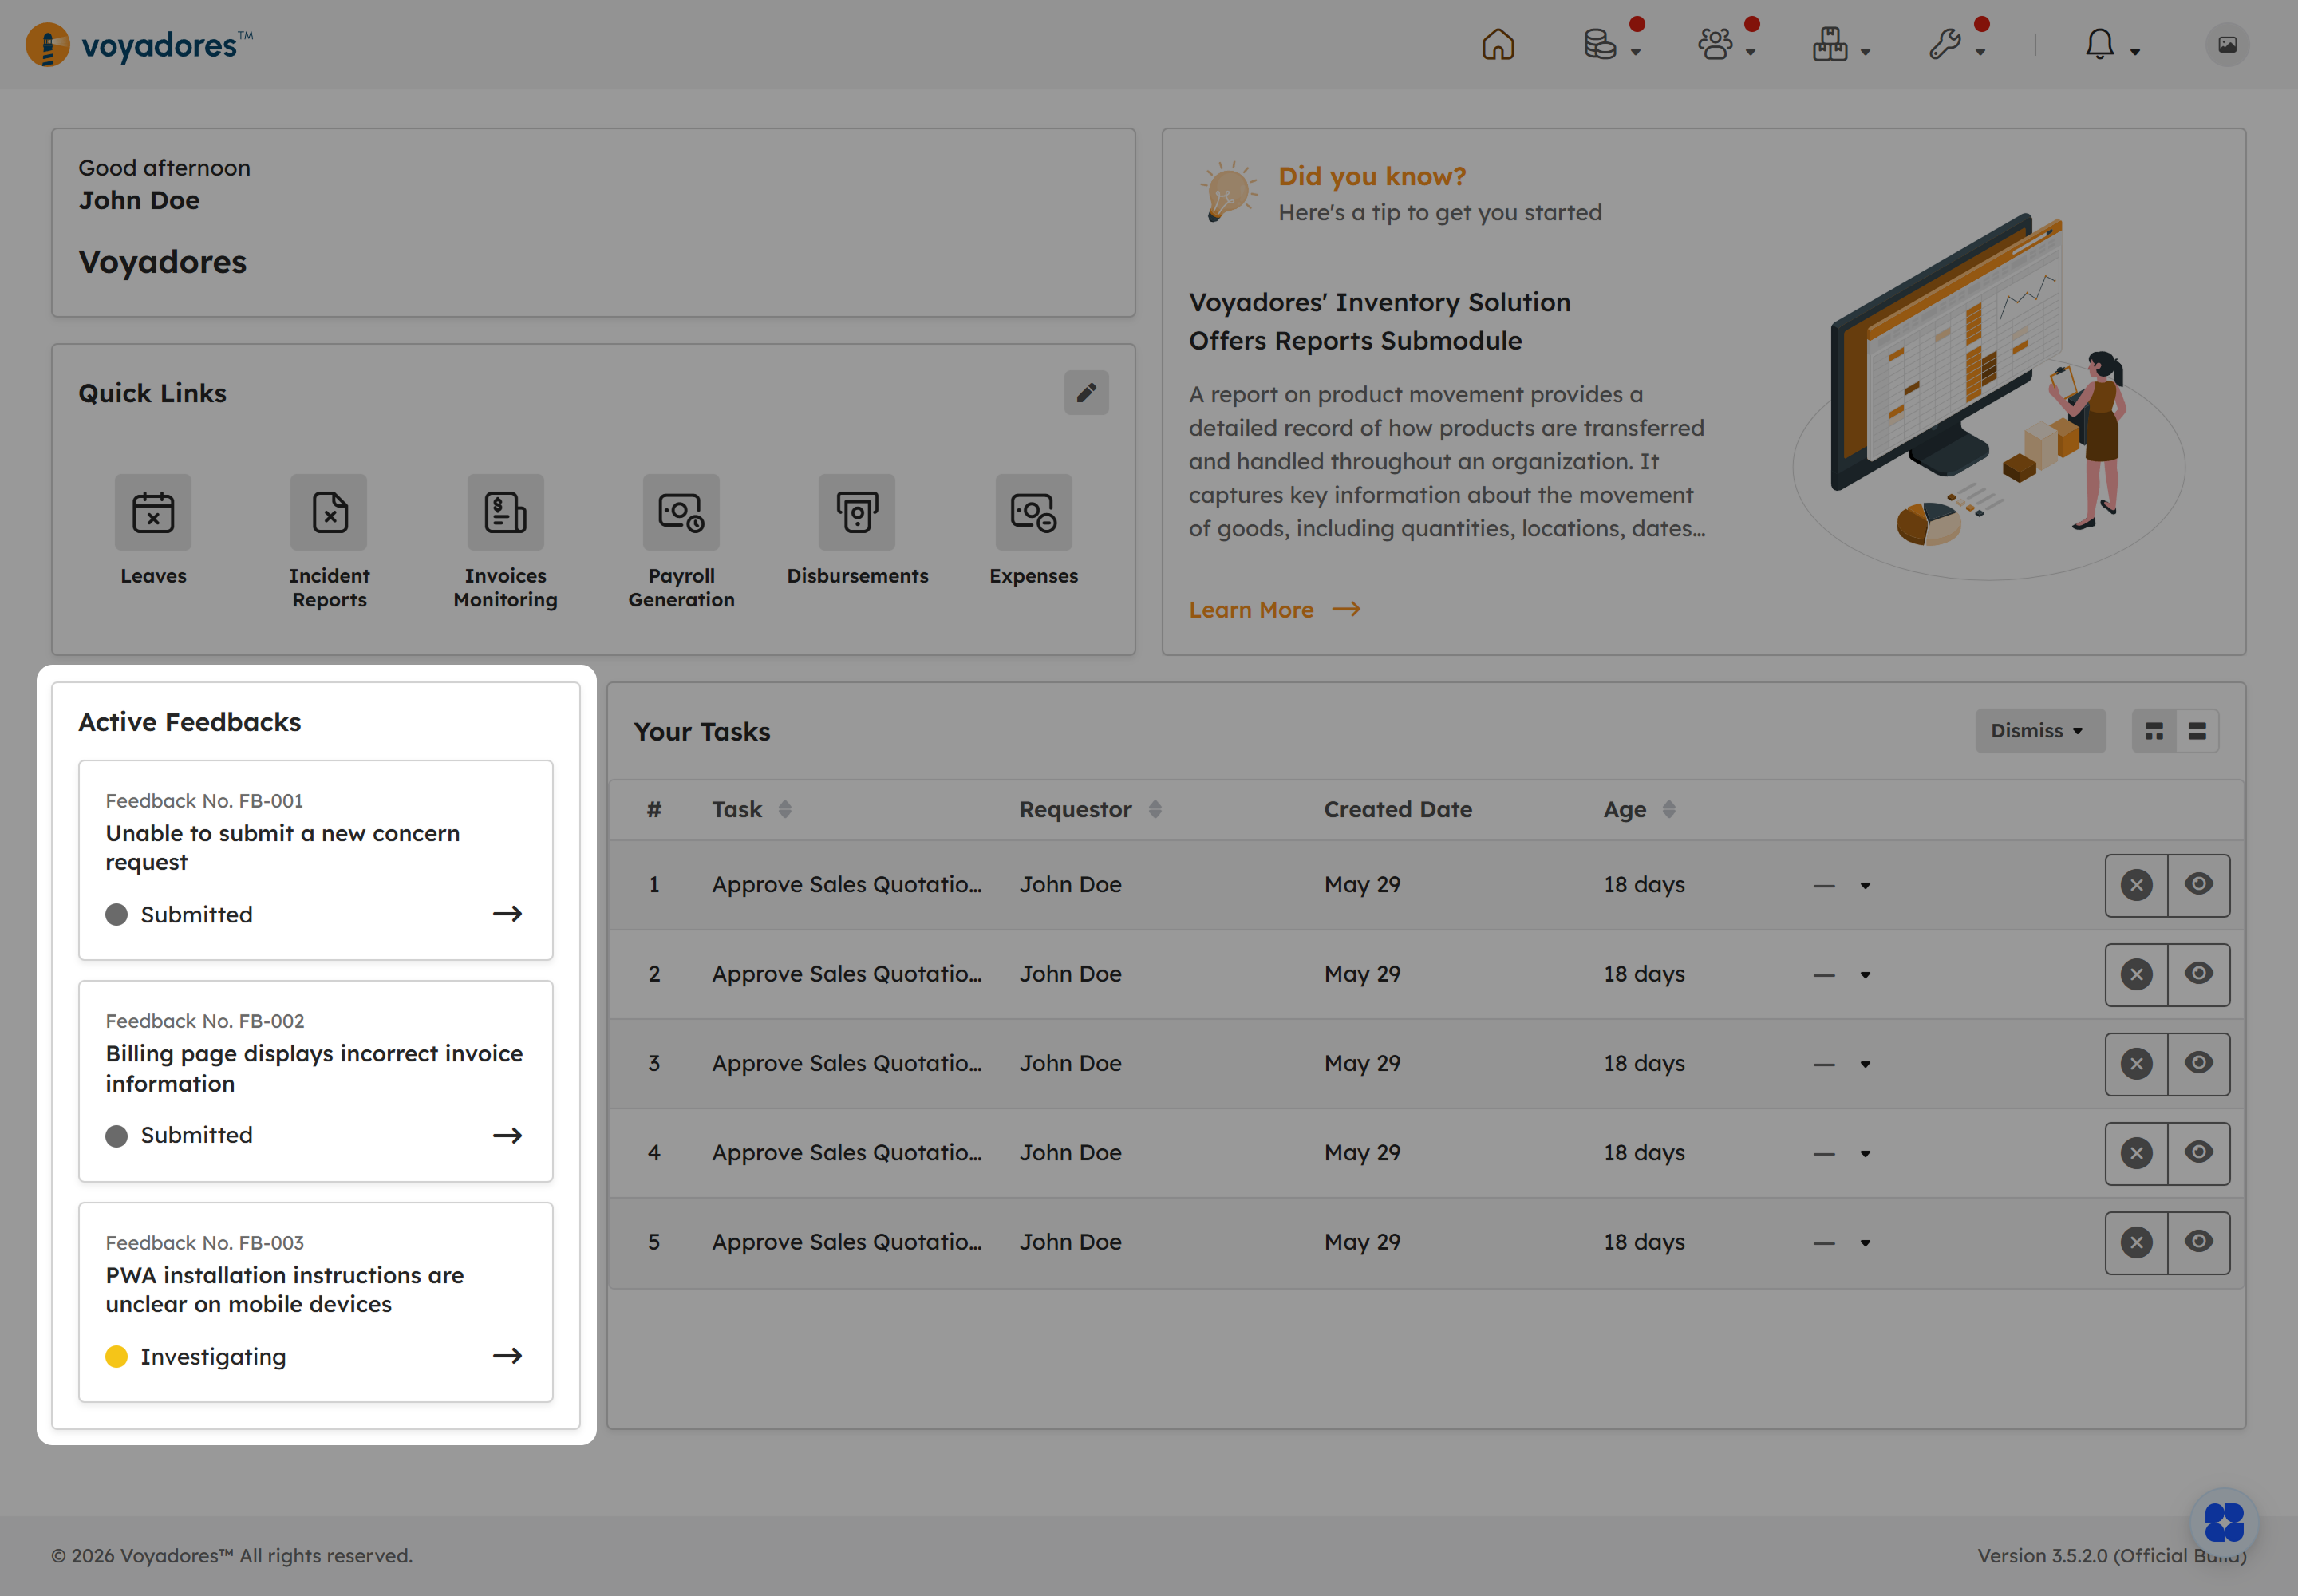The width and height of the screenshot is (2298, 1596).
Task: Click row 1 Approve Sales Quotation task
Action: tap(847, 885)
